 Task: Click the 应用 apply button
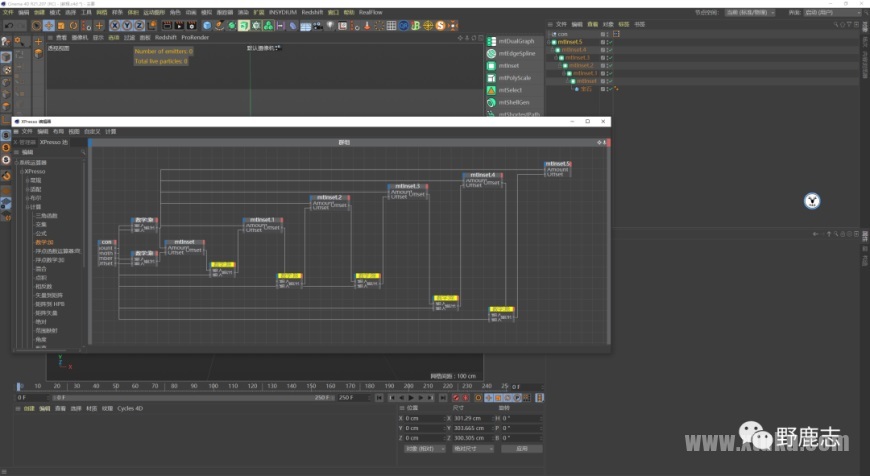pyautogui.click(x=522, y=449)
